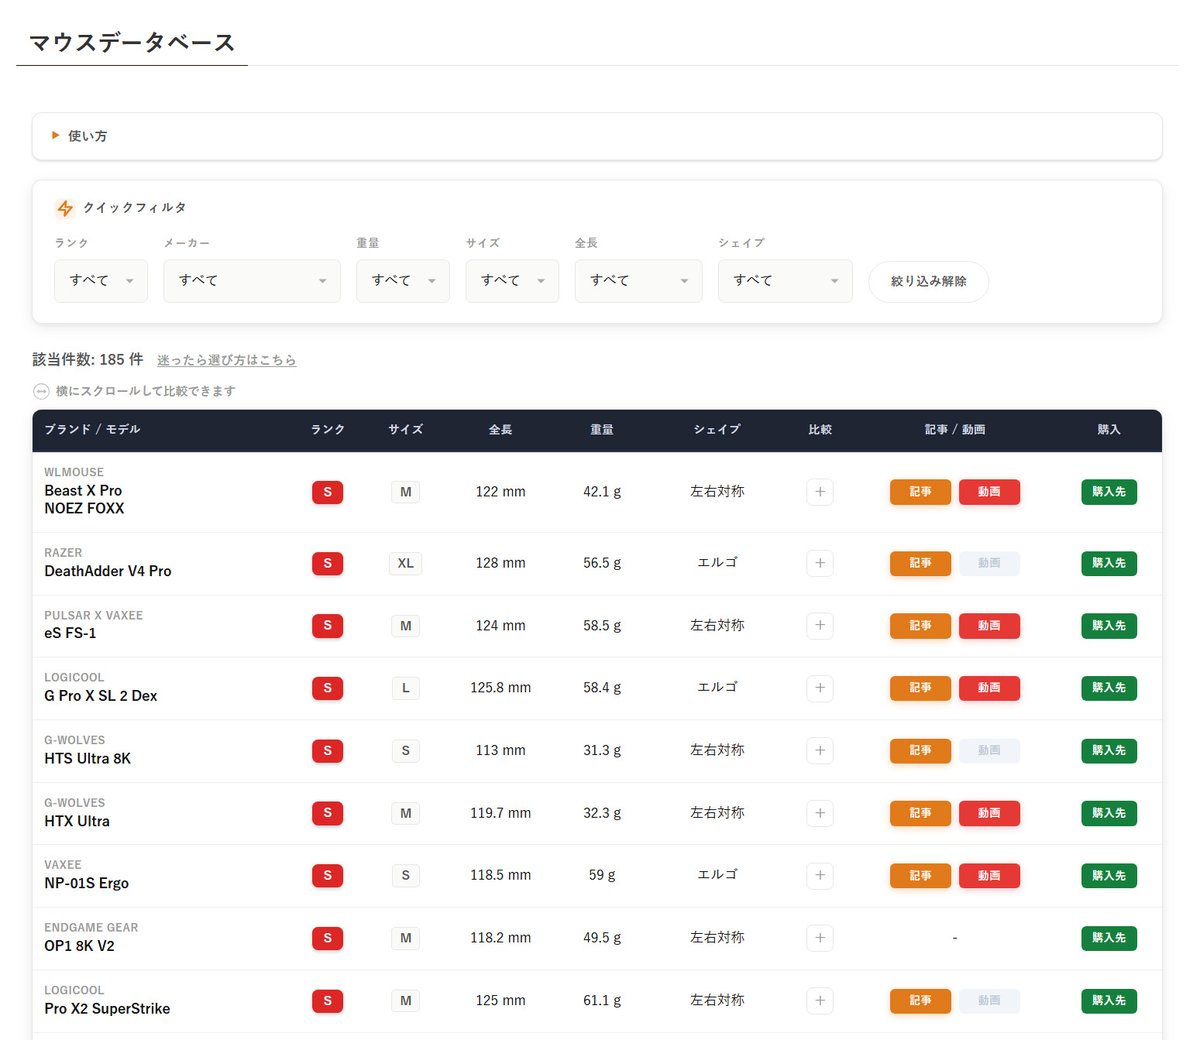Click the XL size badge for DeathAdder V4 Pro
Screen dimensions: 1200x1040
[405, 563]
